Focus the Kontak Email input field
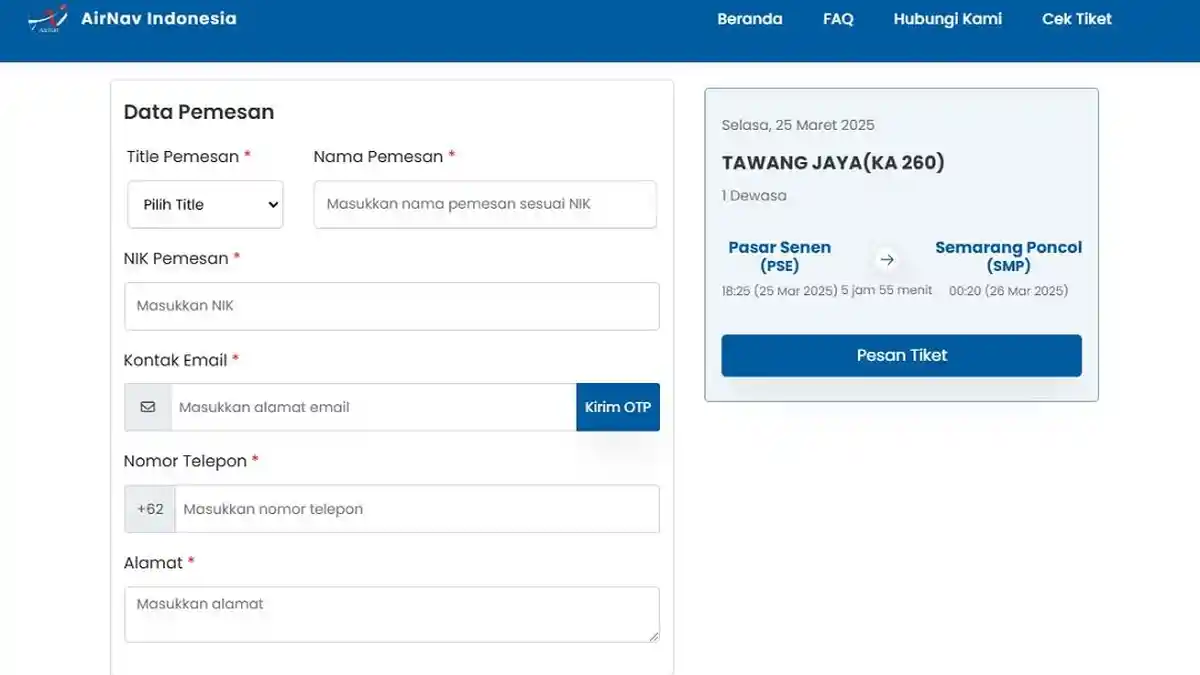Viewport: 1200px width, 675px height. [370, 407]
